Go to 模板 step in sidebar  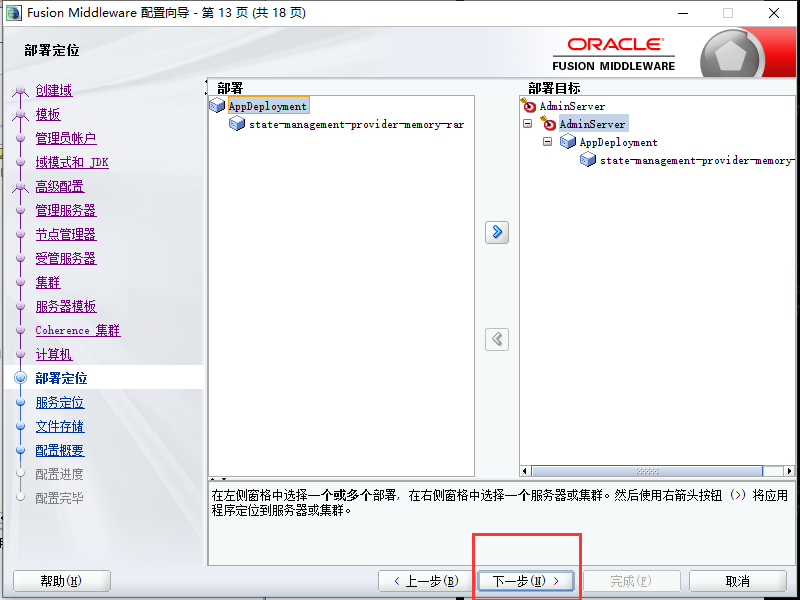48,114
